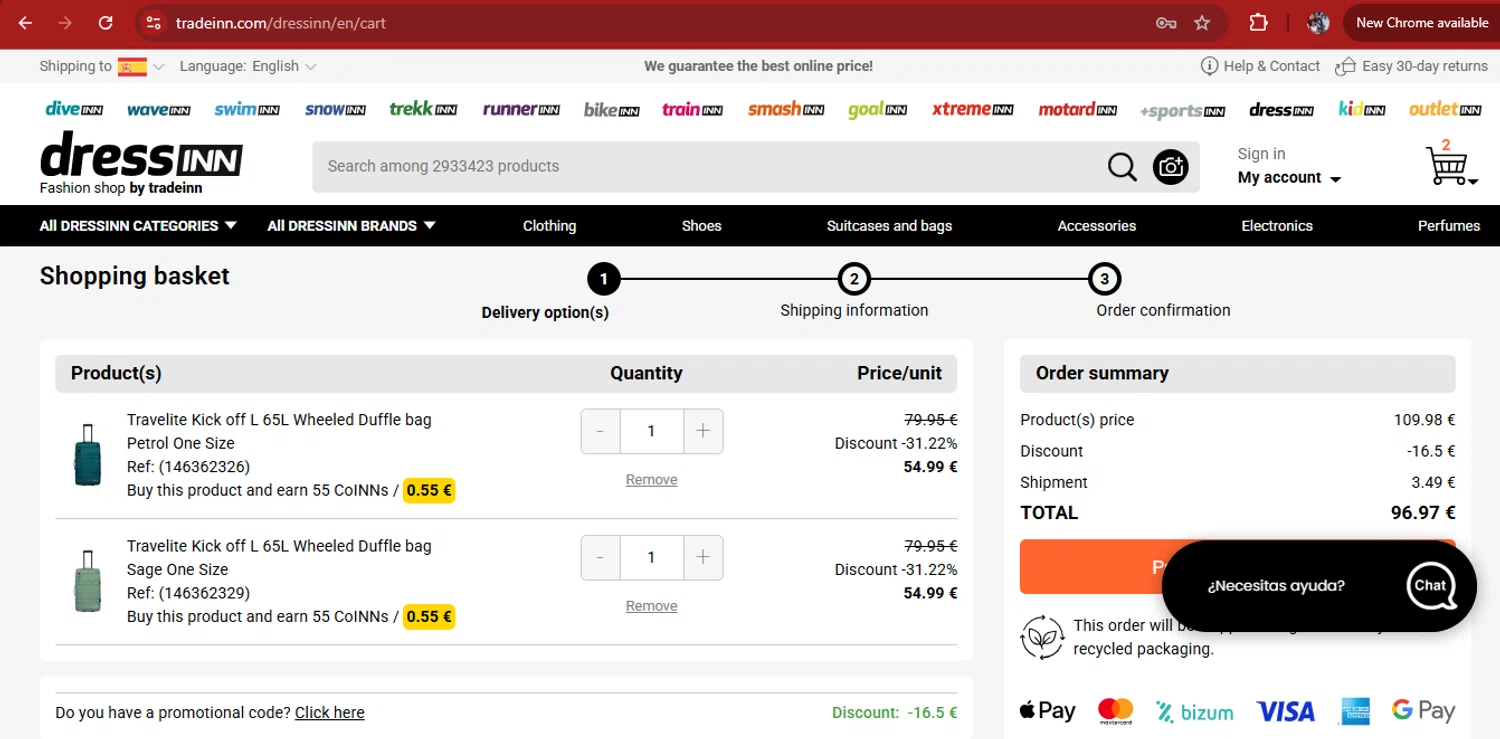Open Suitcases and bags menu item
This screenshot has height=739, width=1500.
tap(889, 226)
